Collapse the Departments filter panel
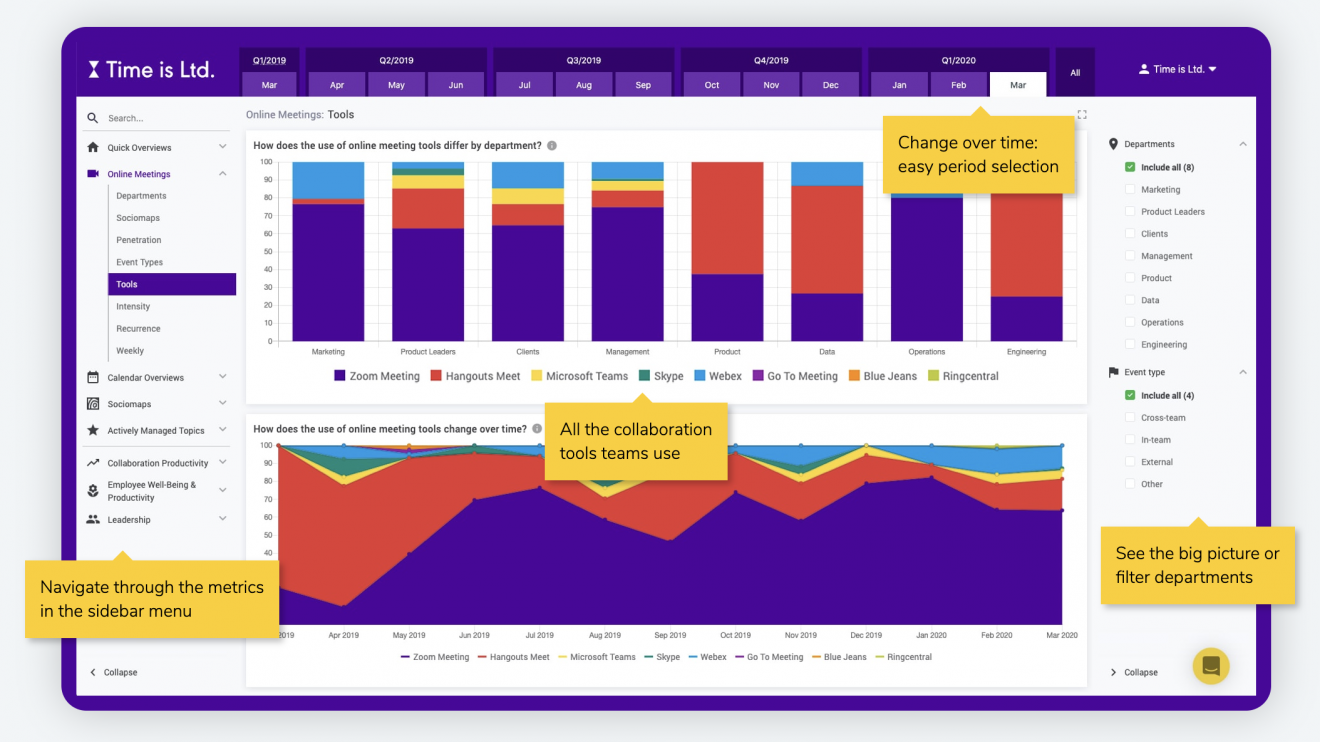 coord(1243,144)
